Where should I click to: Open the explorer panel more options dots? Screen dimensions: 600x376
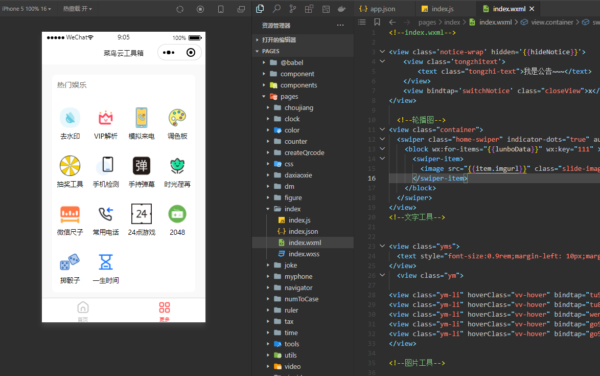click(340, 25)
